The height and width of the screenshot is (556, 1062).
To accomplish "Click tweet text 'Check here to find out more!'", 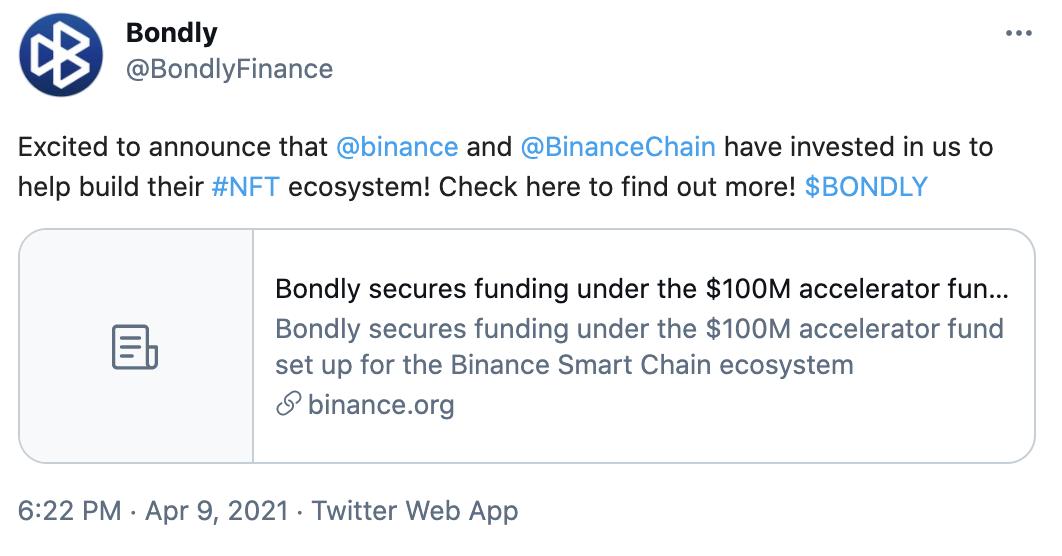I will coord(617,186).
